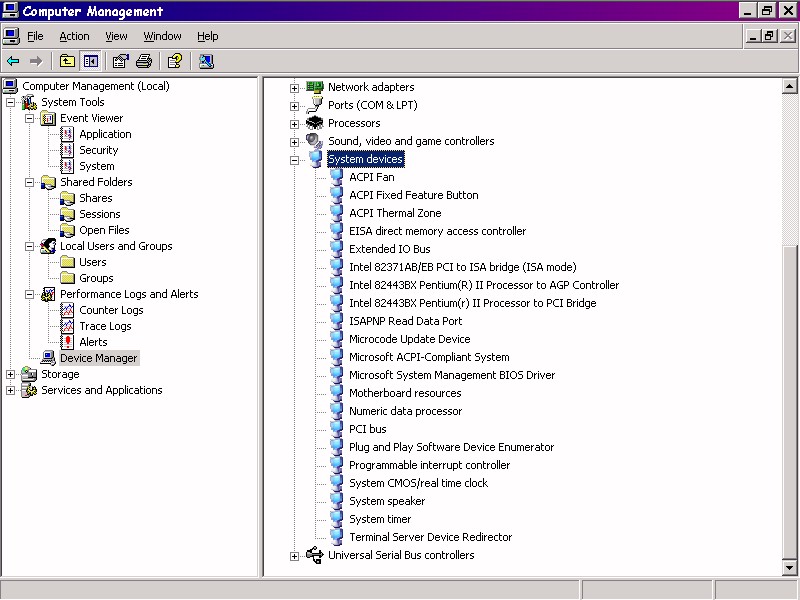Click the Print toolbar icon
The height and width of the screenshot is (600, 800).
(x=144, y=61)
